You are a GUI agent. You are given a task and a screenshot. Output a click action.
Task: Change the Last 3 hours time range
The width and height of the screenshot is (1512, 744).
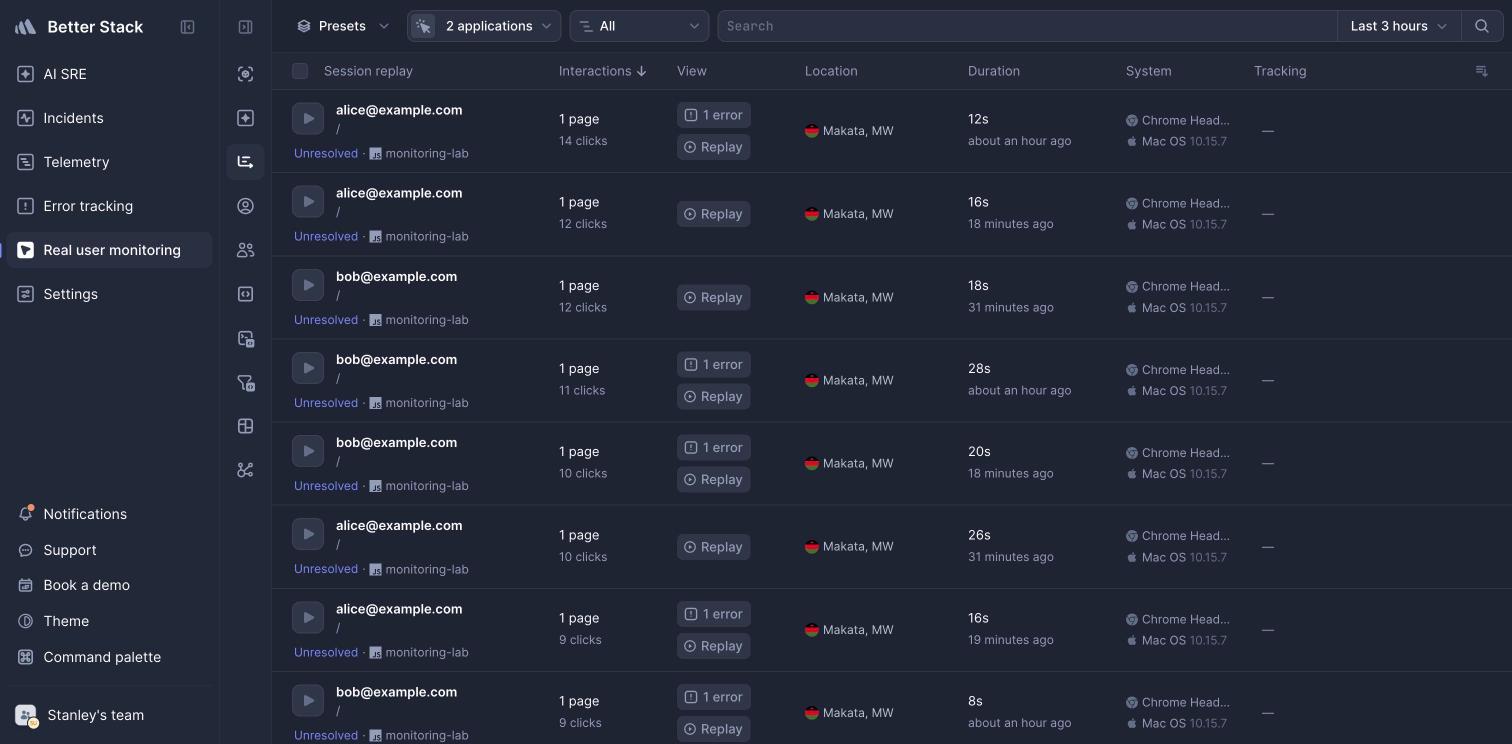[x=1399, y=26]
